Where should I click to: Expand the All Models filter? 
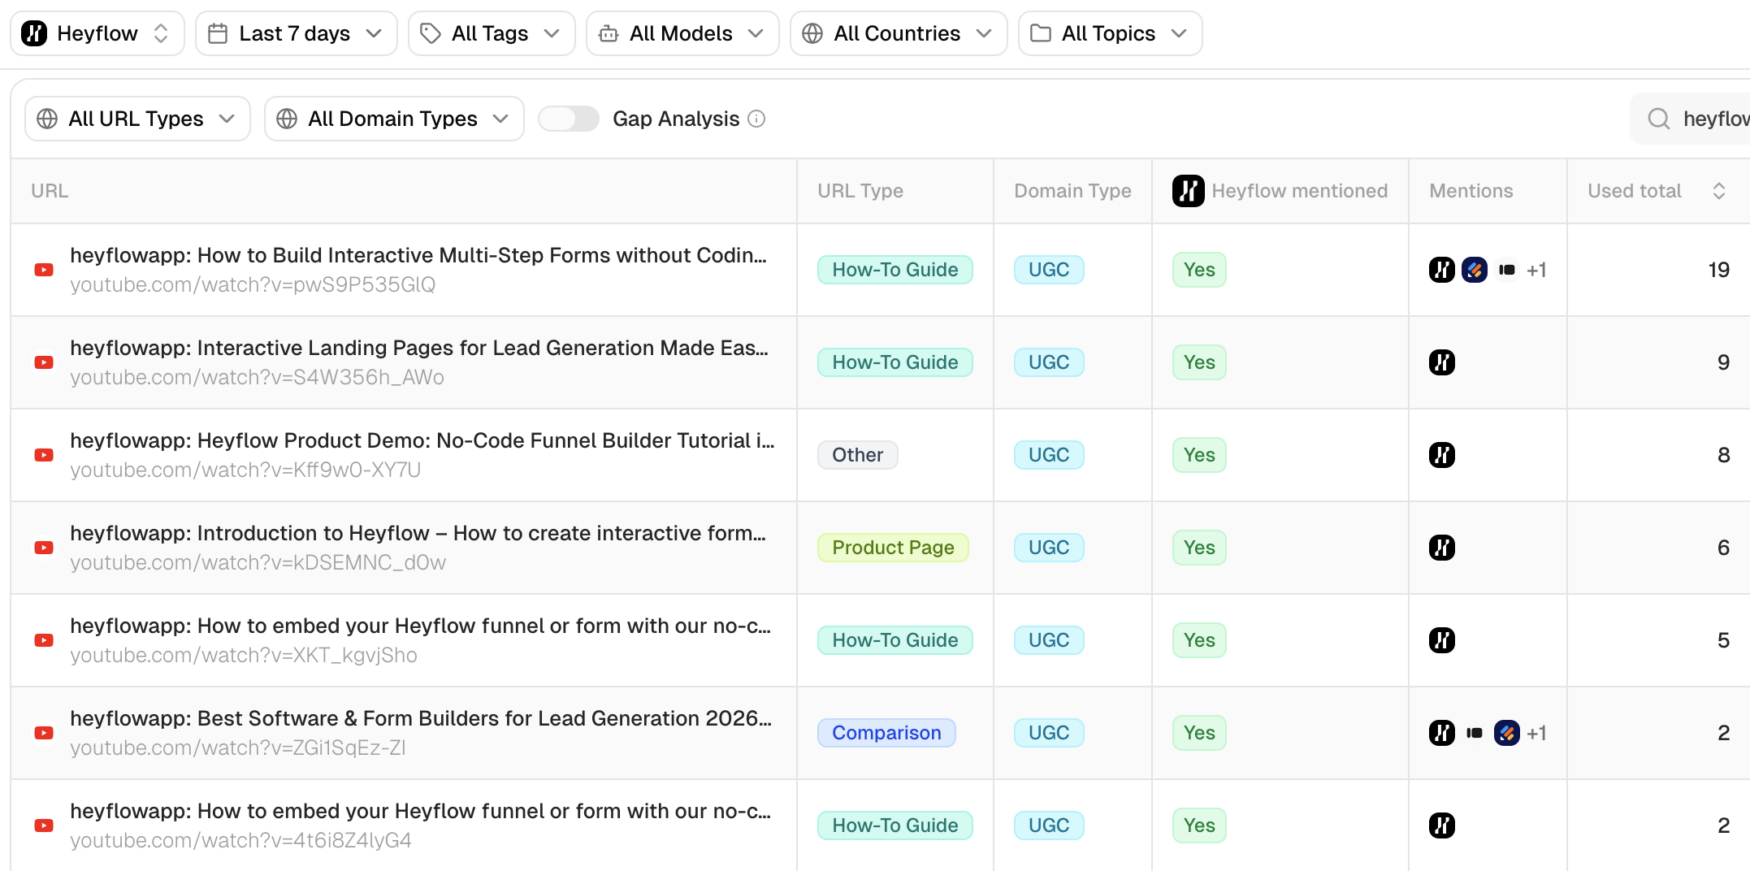point(682,34)
